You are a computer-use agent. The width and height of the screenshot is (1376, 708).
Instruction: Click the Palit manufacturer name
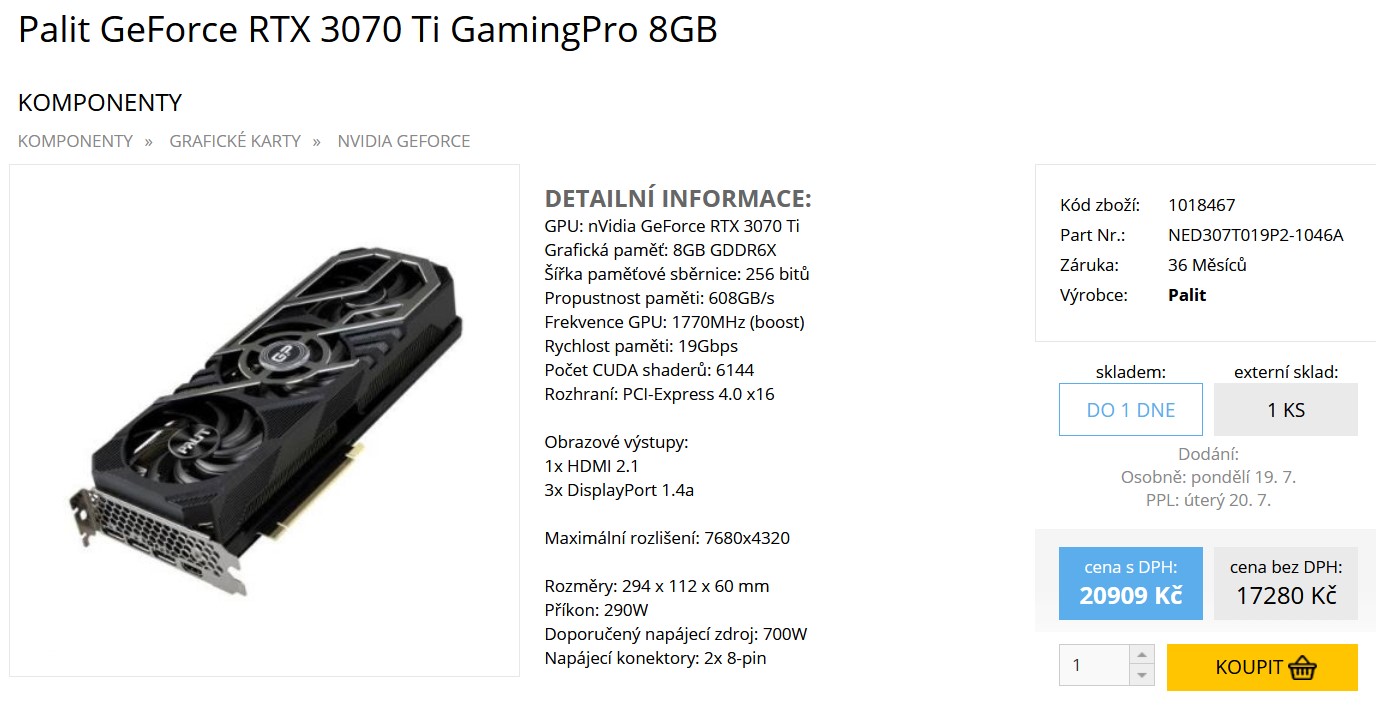pos(1187,295)
